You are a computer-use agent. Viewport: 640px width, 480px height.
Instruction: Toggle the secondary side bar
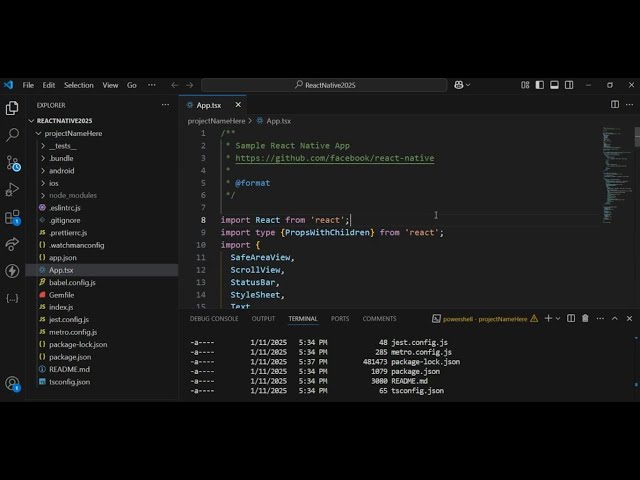(x=569, y=85)
